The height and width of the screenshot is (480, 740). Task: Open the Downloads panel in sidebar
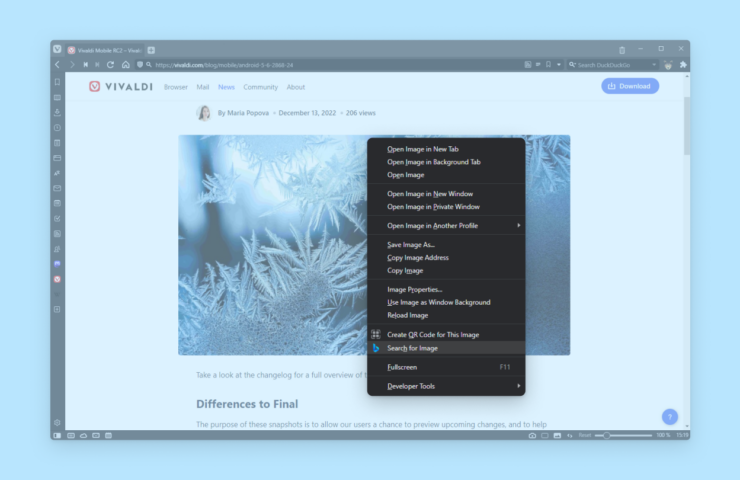(57, 112)
